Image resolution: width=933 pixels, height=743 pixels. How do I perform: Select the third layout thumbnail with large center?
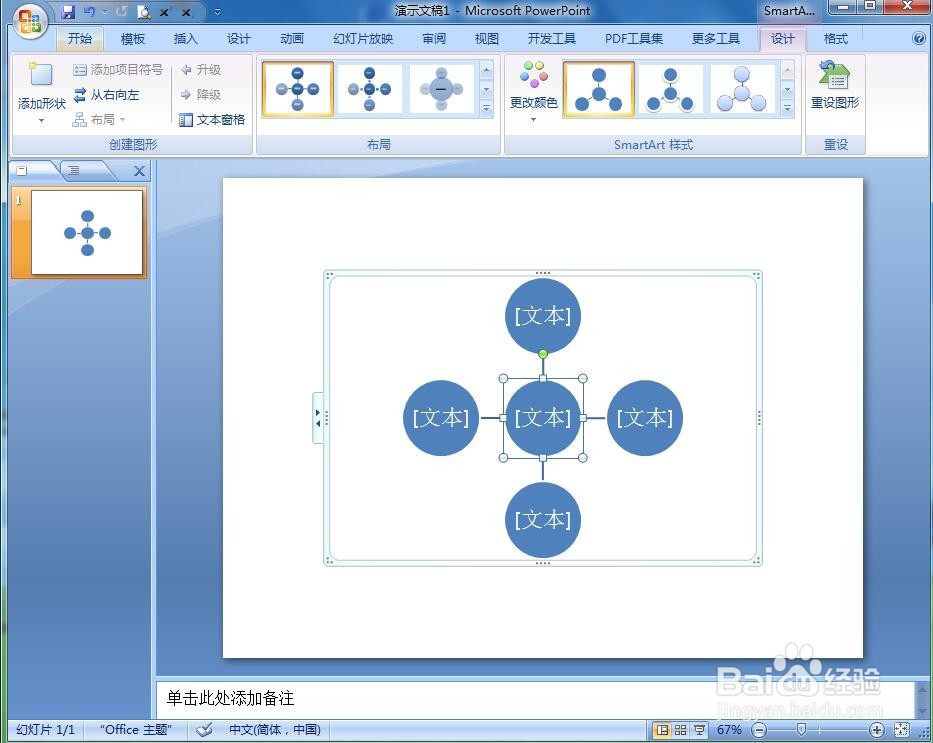441,89
